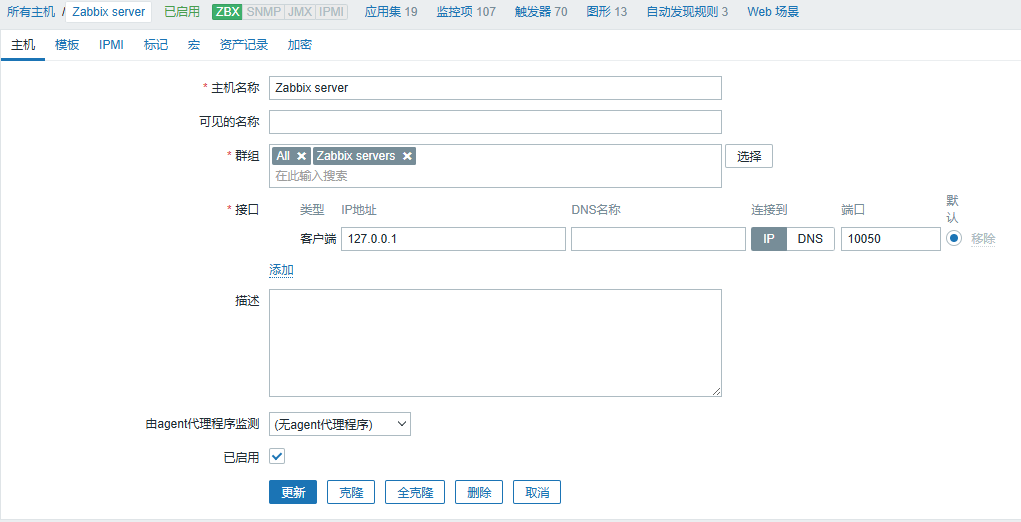The height and width of the screenshot is (522, 1021).
Task: Click the 已启用 status link
Action: (182, 12)
